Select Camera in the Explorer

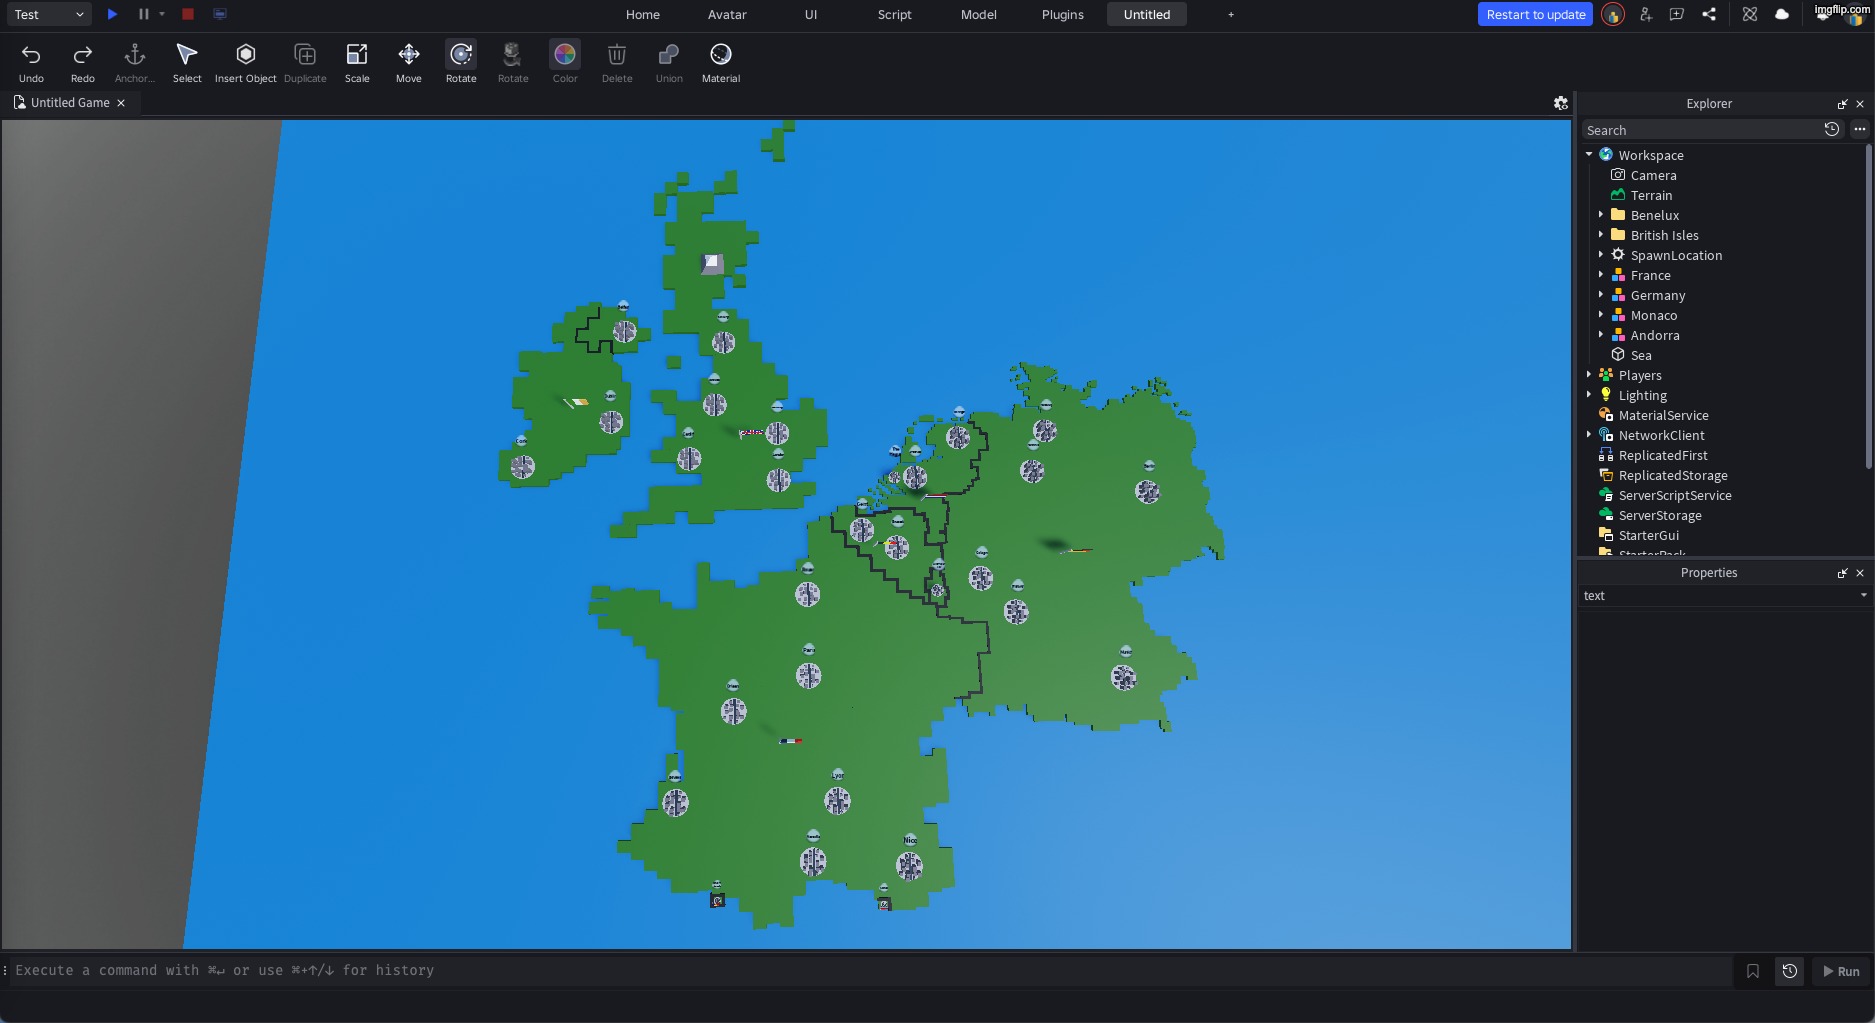(x=1653, y=175)
